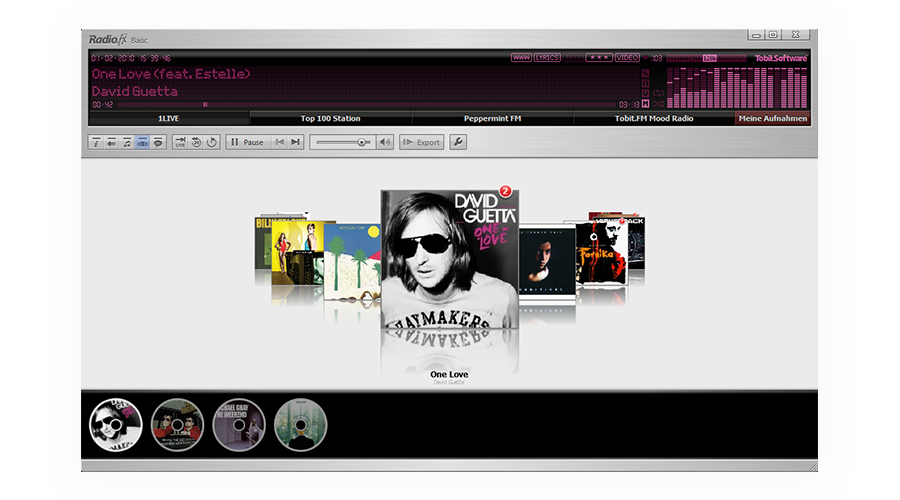Click the "One Love (feat. Estelle)" title text
900x500 pixels.
(x=171, y=73)
